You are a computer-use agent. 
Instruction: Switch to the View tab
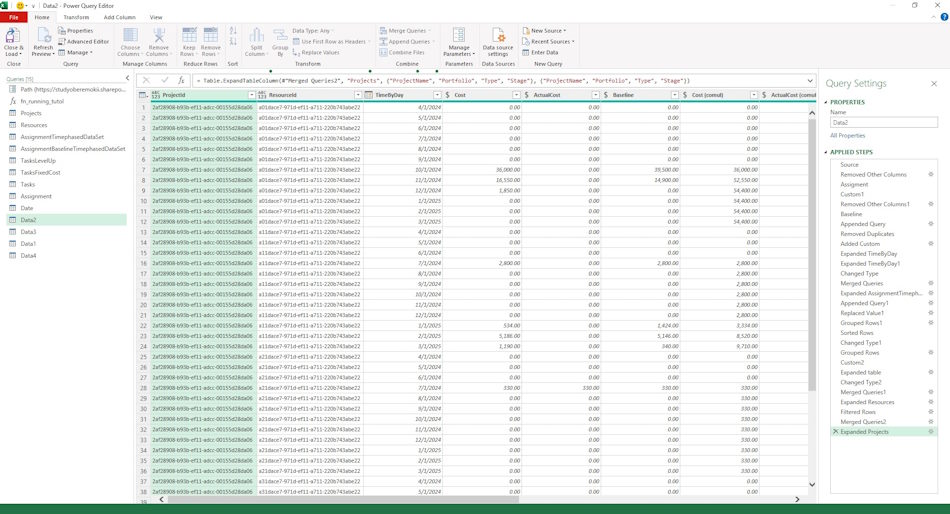click(156, 17)
